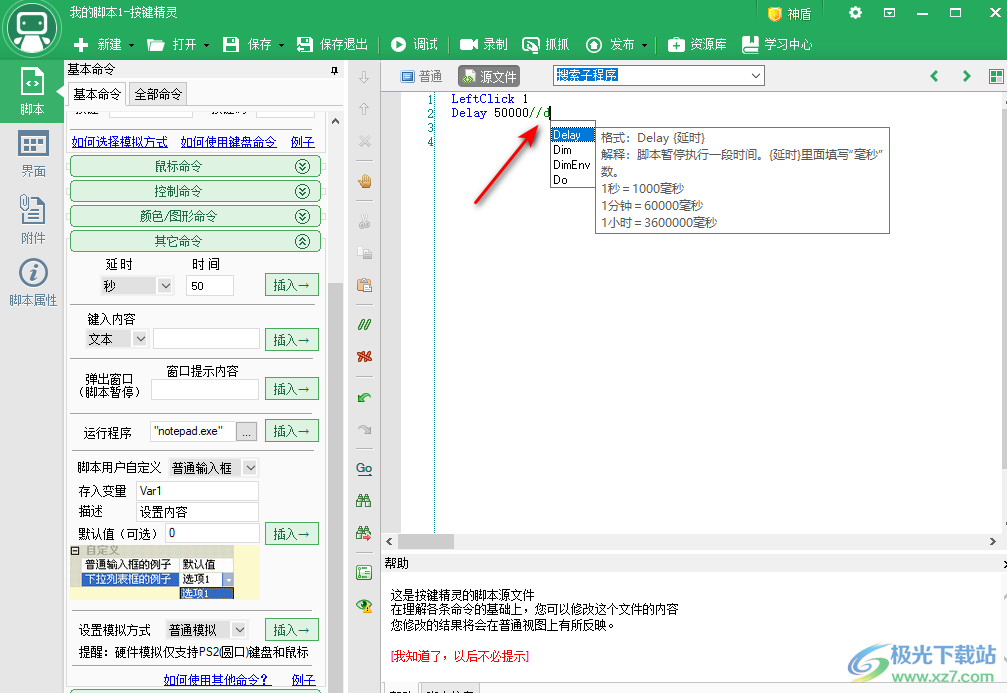Click the green undo arrow icon
Image resolution: width=1007 pixels, height=693 pixels.
click(364, 398)
